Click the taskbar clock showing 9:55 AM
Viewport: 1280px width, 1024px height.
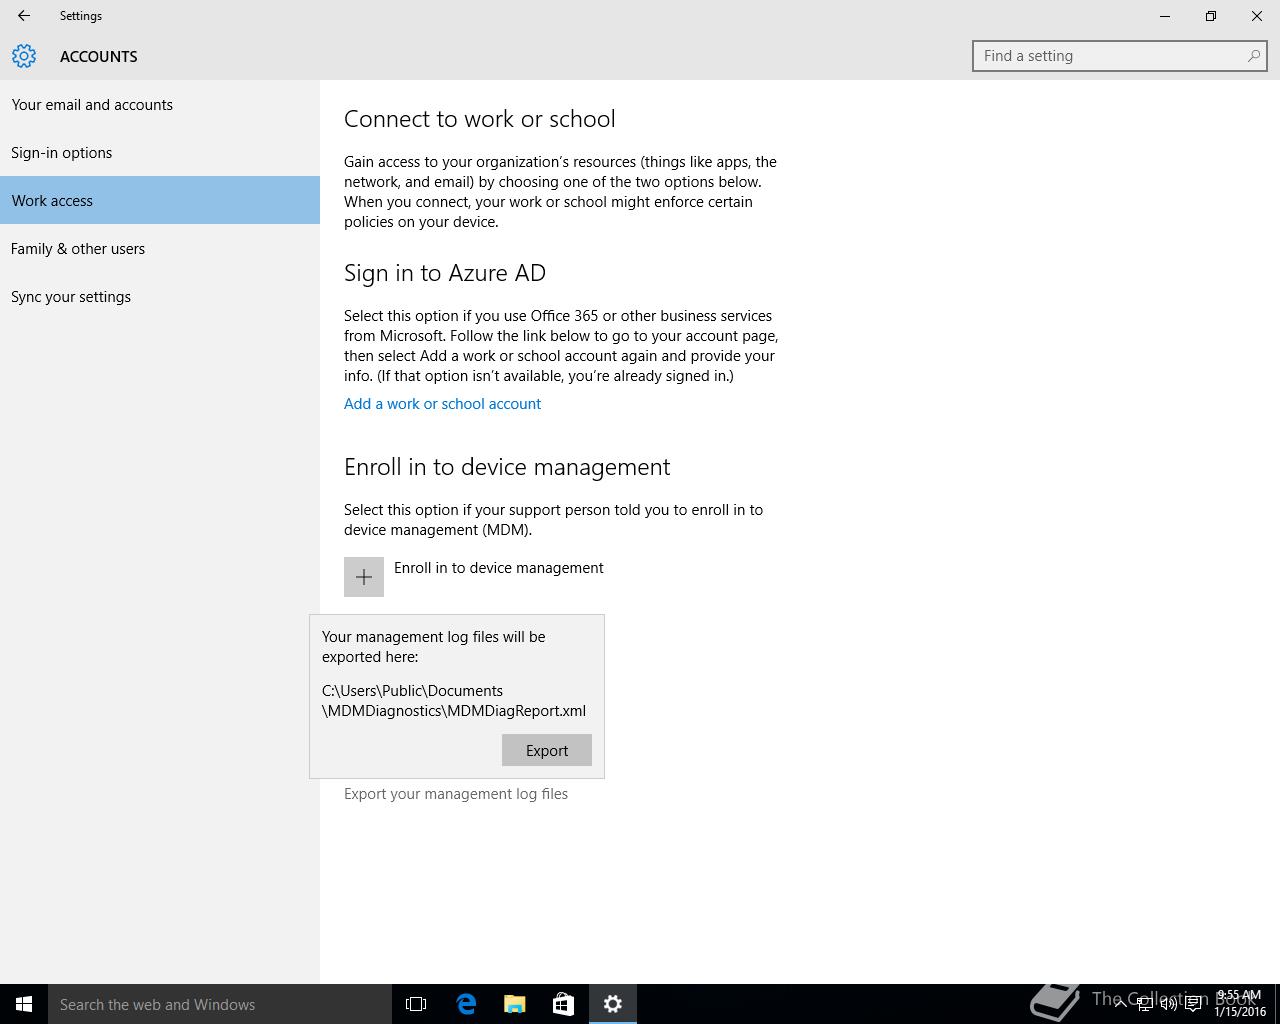pyautogui.click(x=1239, y=1003)
